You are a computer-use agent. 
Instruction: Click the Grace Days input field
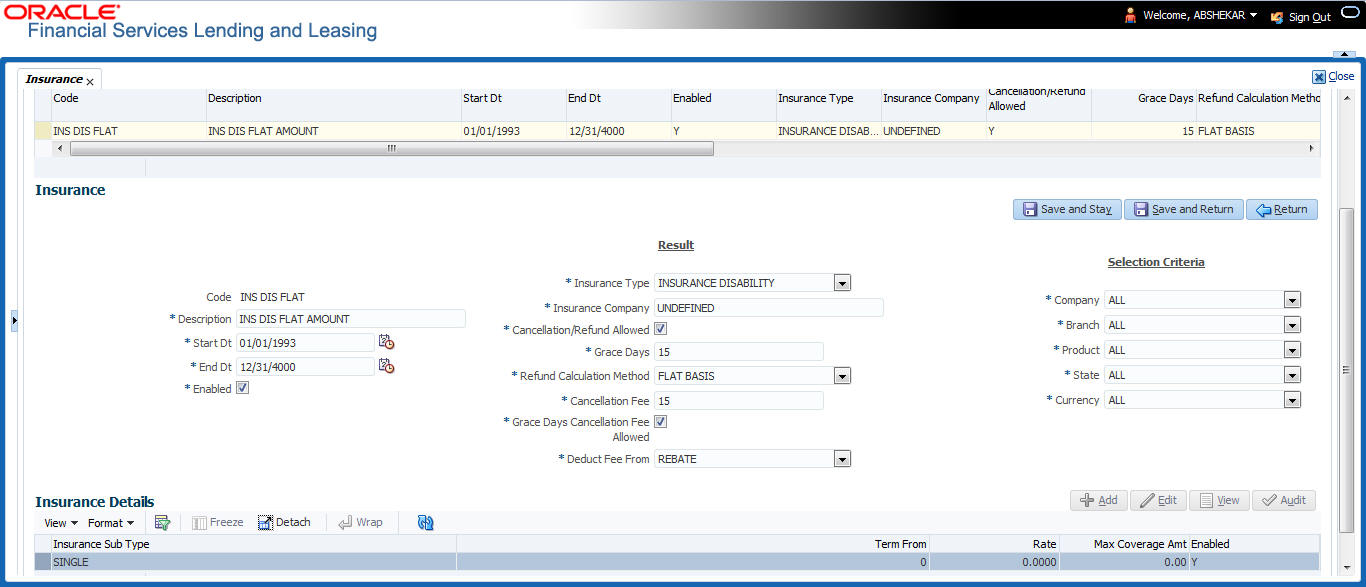(738, 352)
